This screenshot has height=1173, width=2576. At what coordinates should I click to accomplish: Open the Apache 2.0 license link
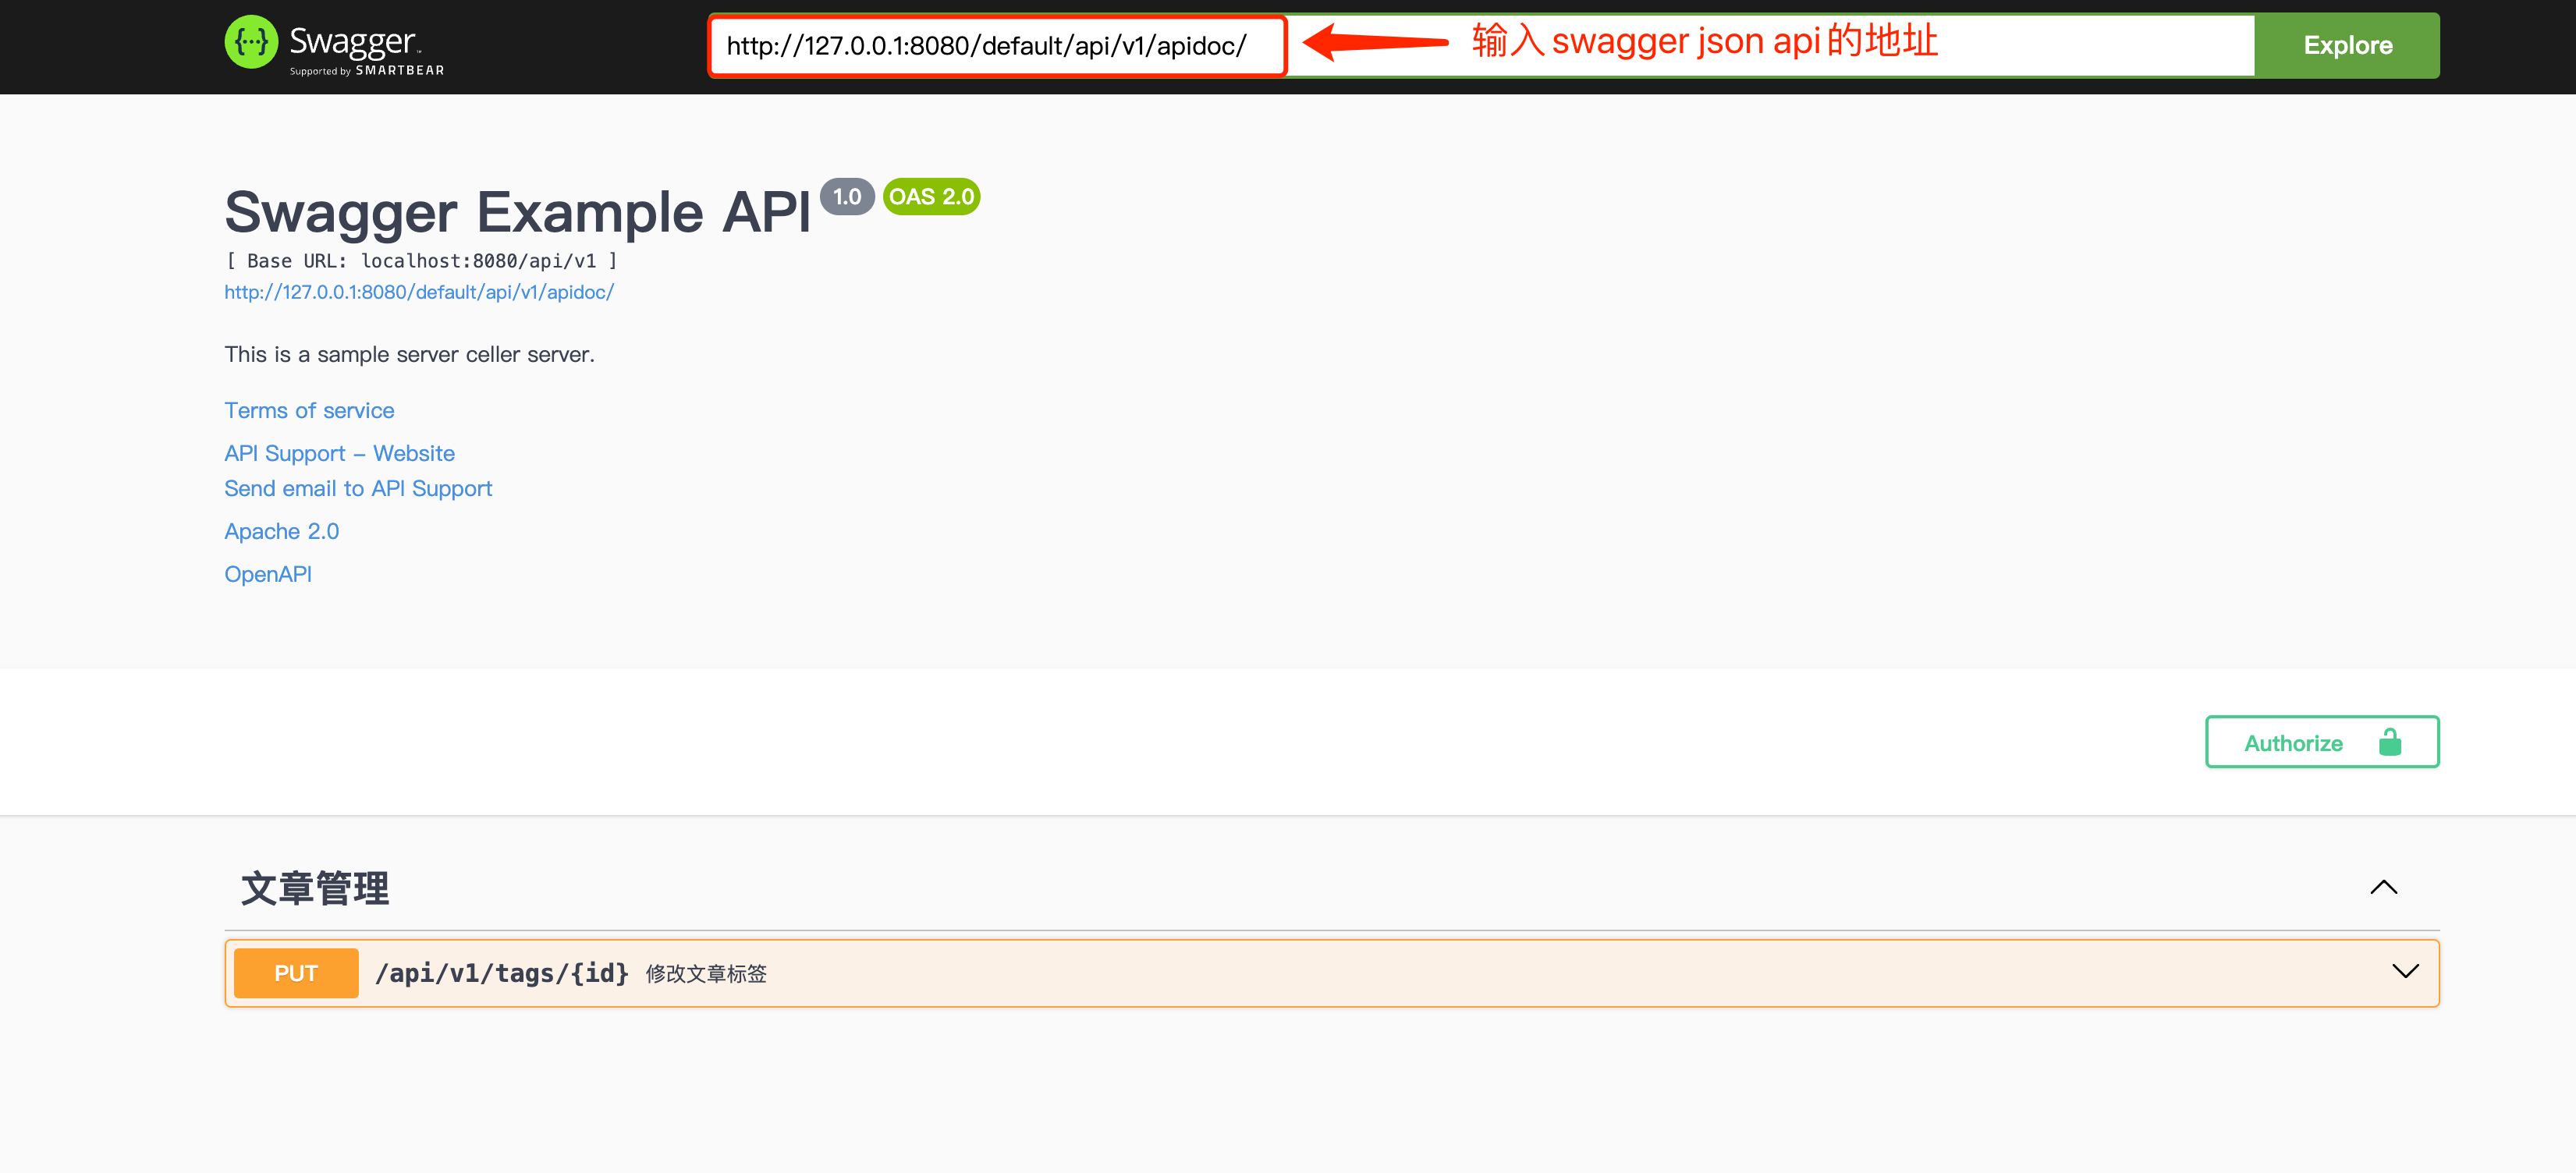click(281, 532)
